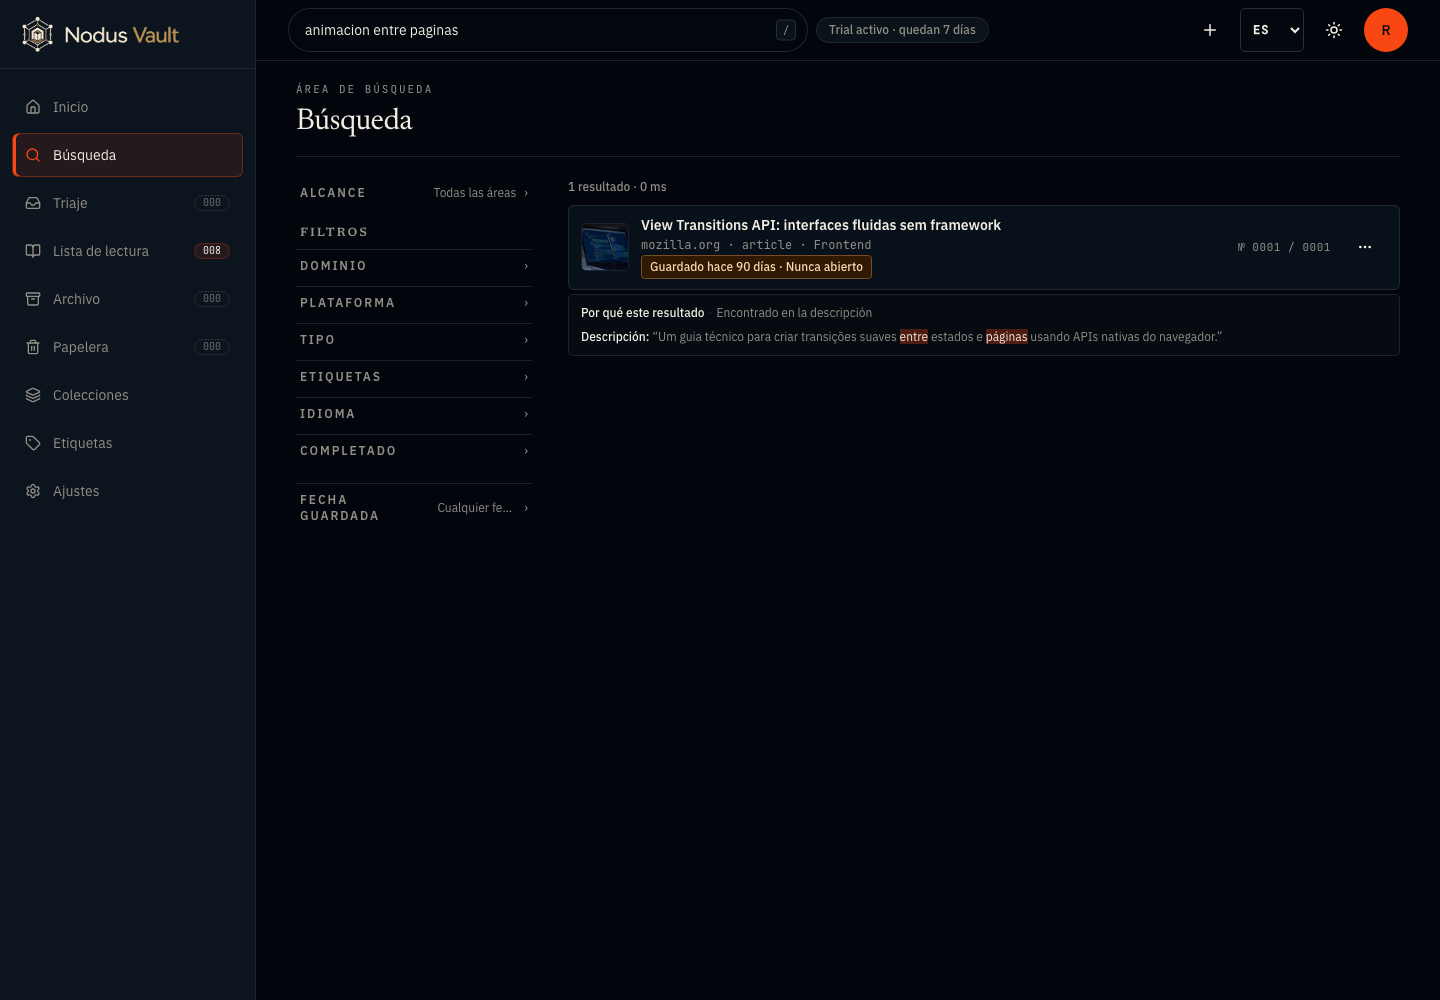The image size is (1440, 1000).
Task: Click the result thumbnail image
Action: click(605, 247)
